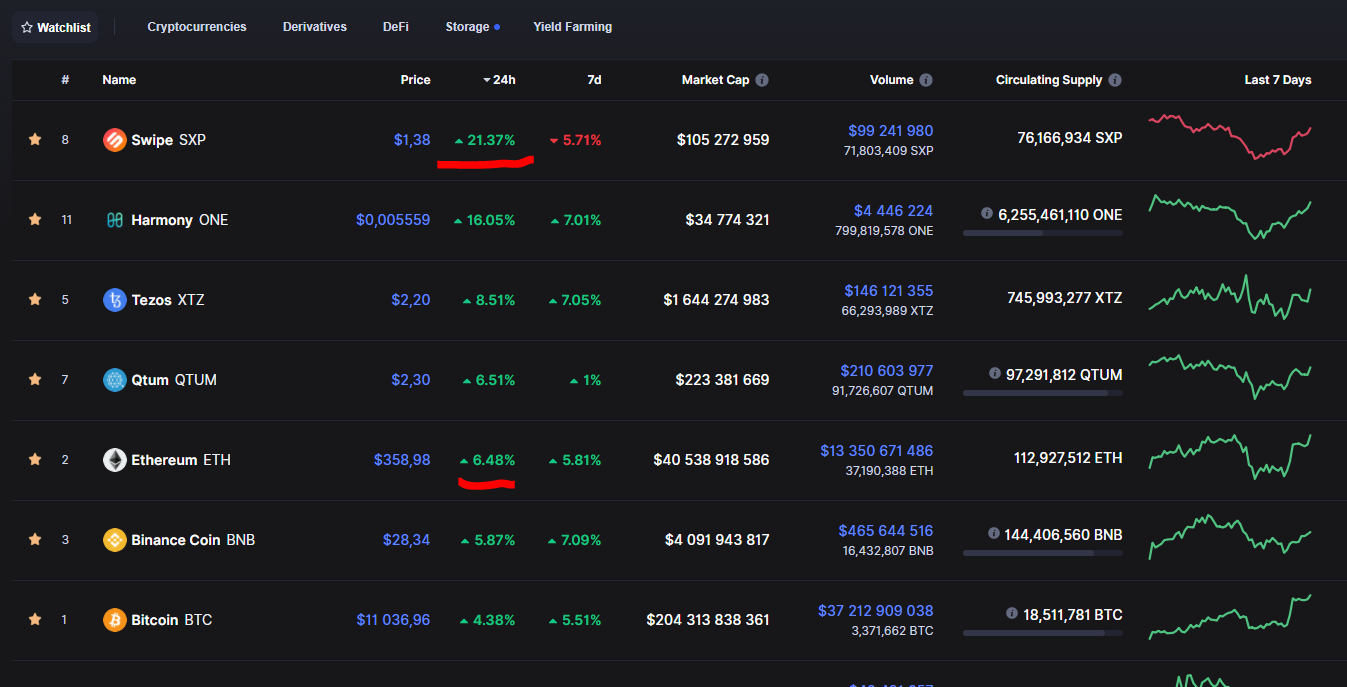Click the Tezos coin logo

pyautogui.click(x=115, y=300)
